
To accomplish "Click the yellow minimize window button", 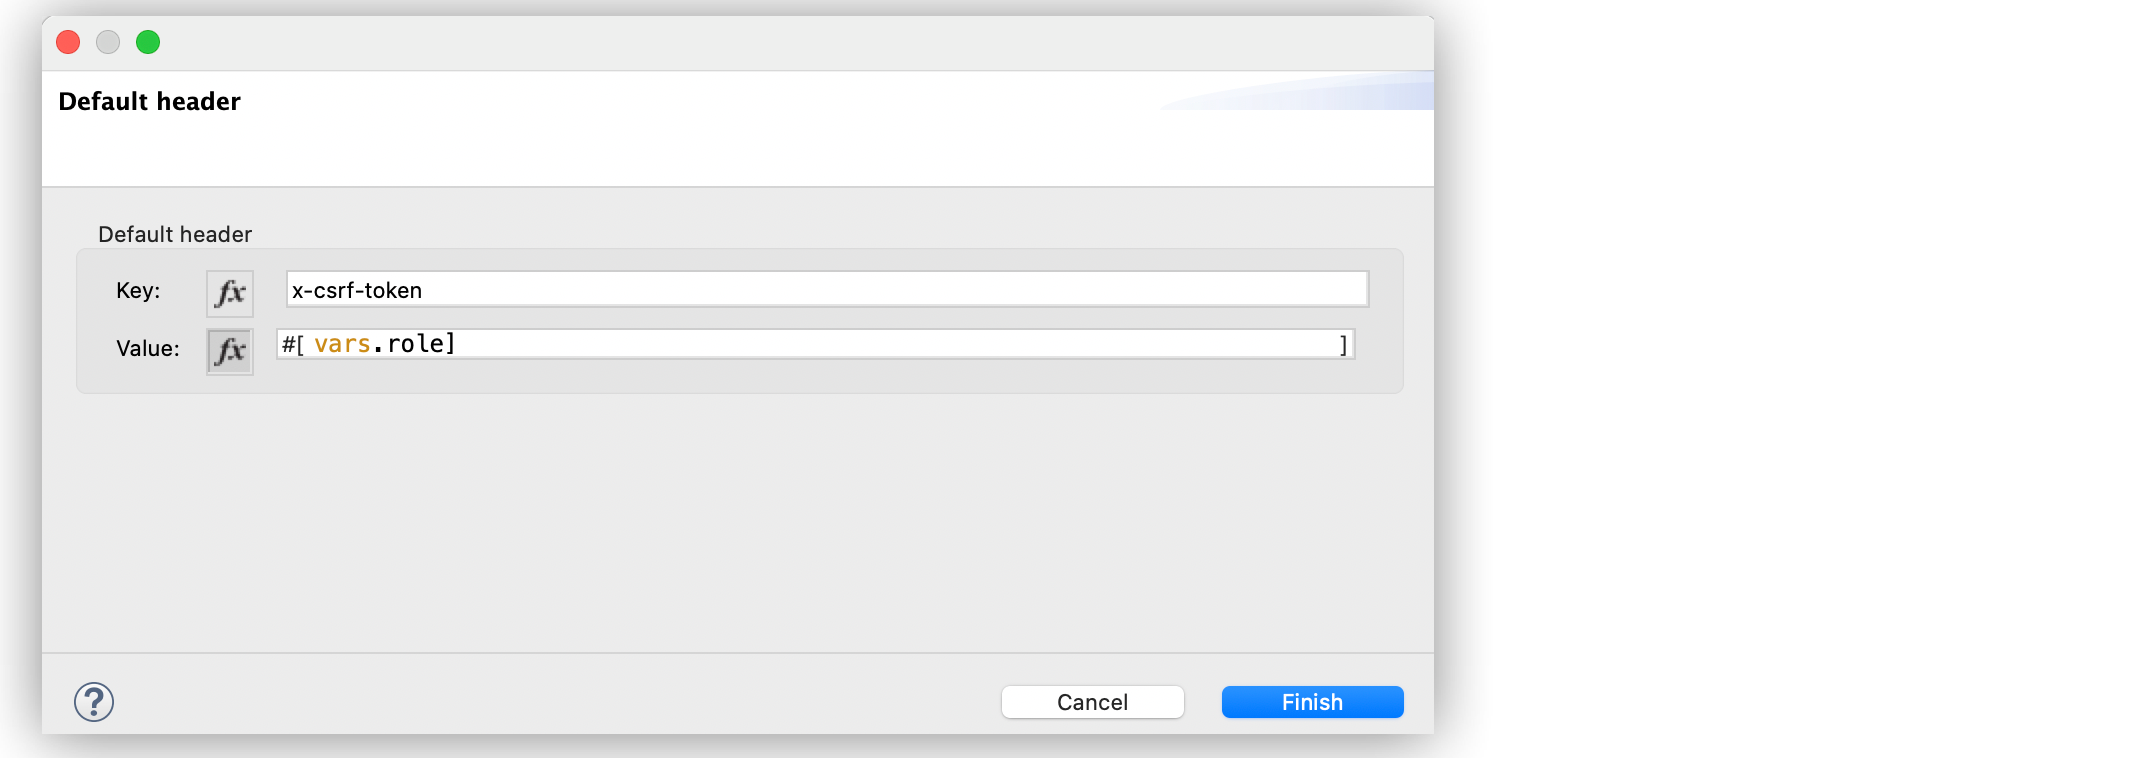I will [107, 42].
